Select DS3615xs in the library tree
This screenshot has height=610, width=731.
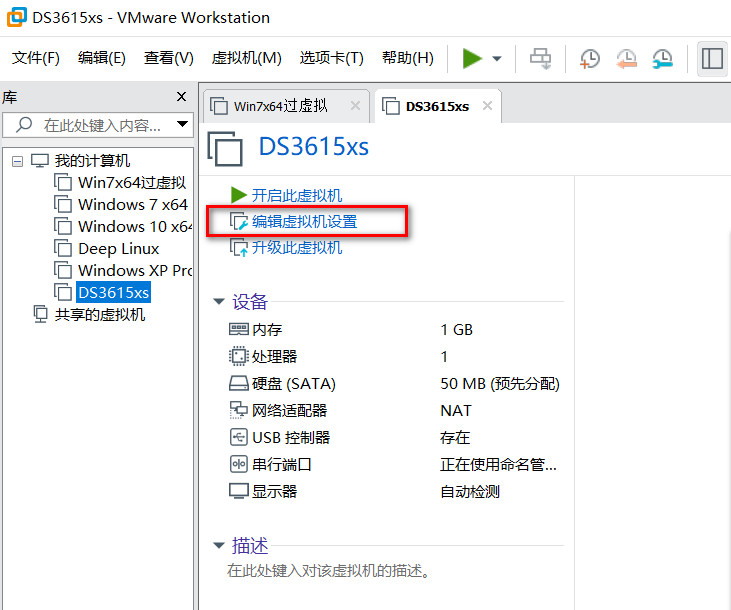point(113,292)
